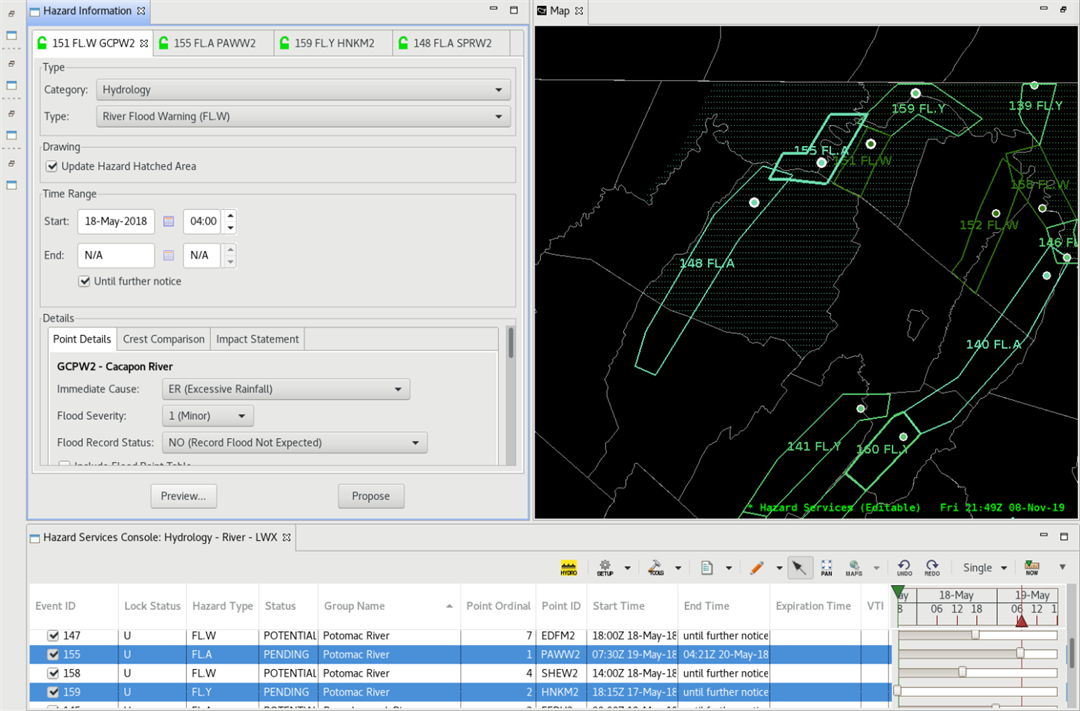1080x711 pixels.
Task: Click the HYDRO perspective icon
Action: (569, 568)
